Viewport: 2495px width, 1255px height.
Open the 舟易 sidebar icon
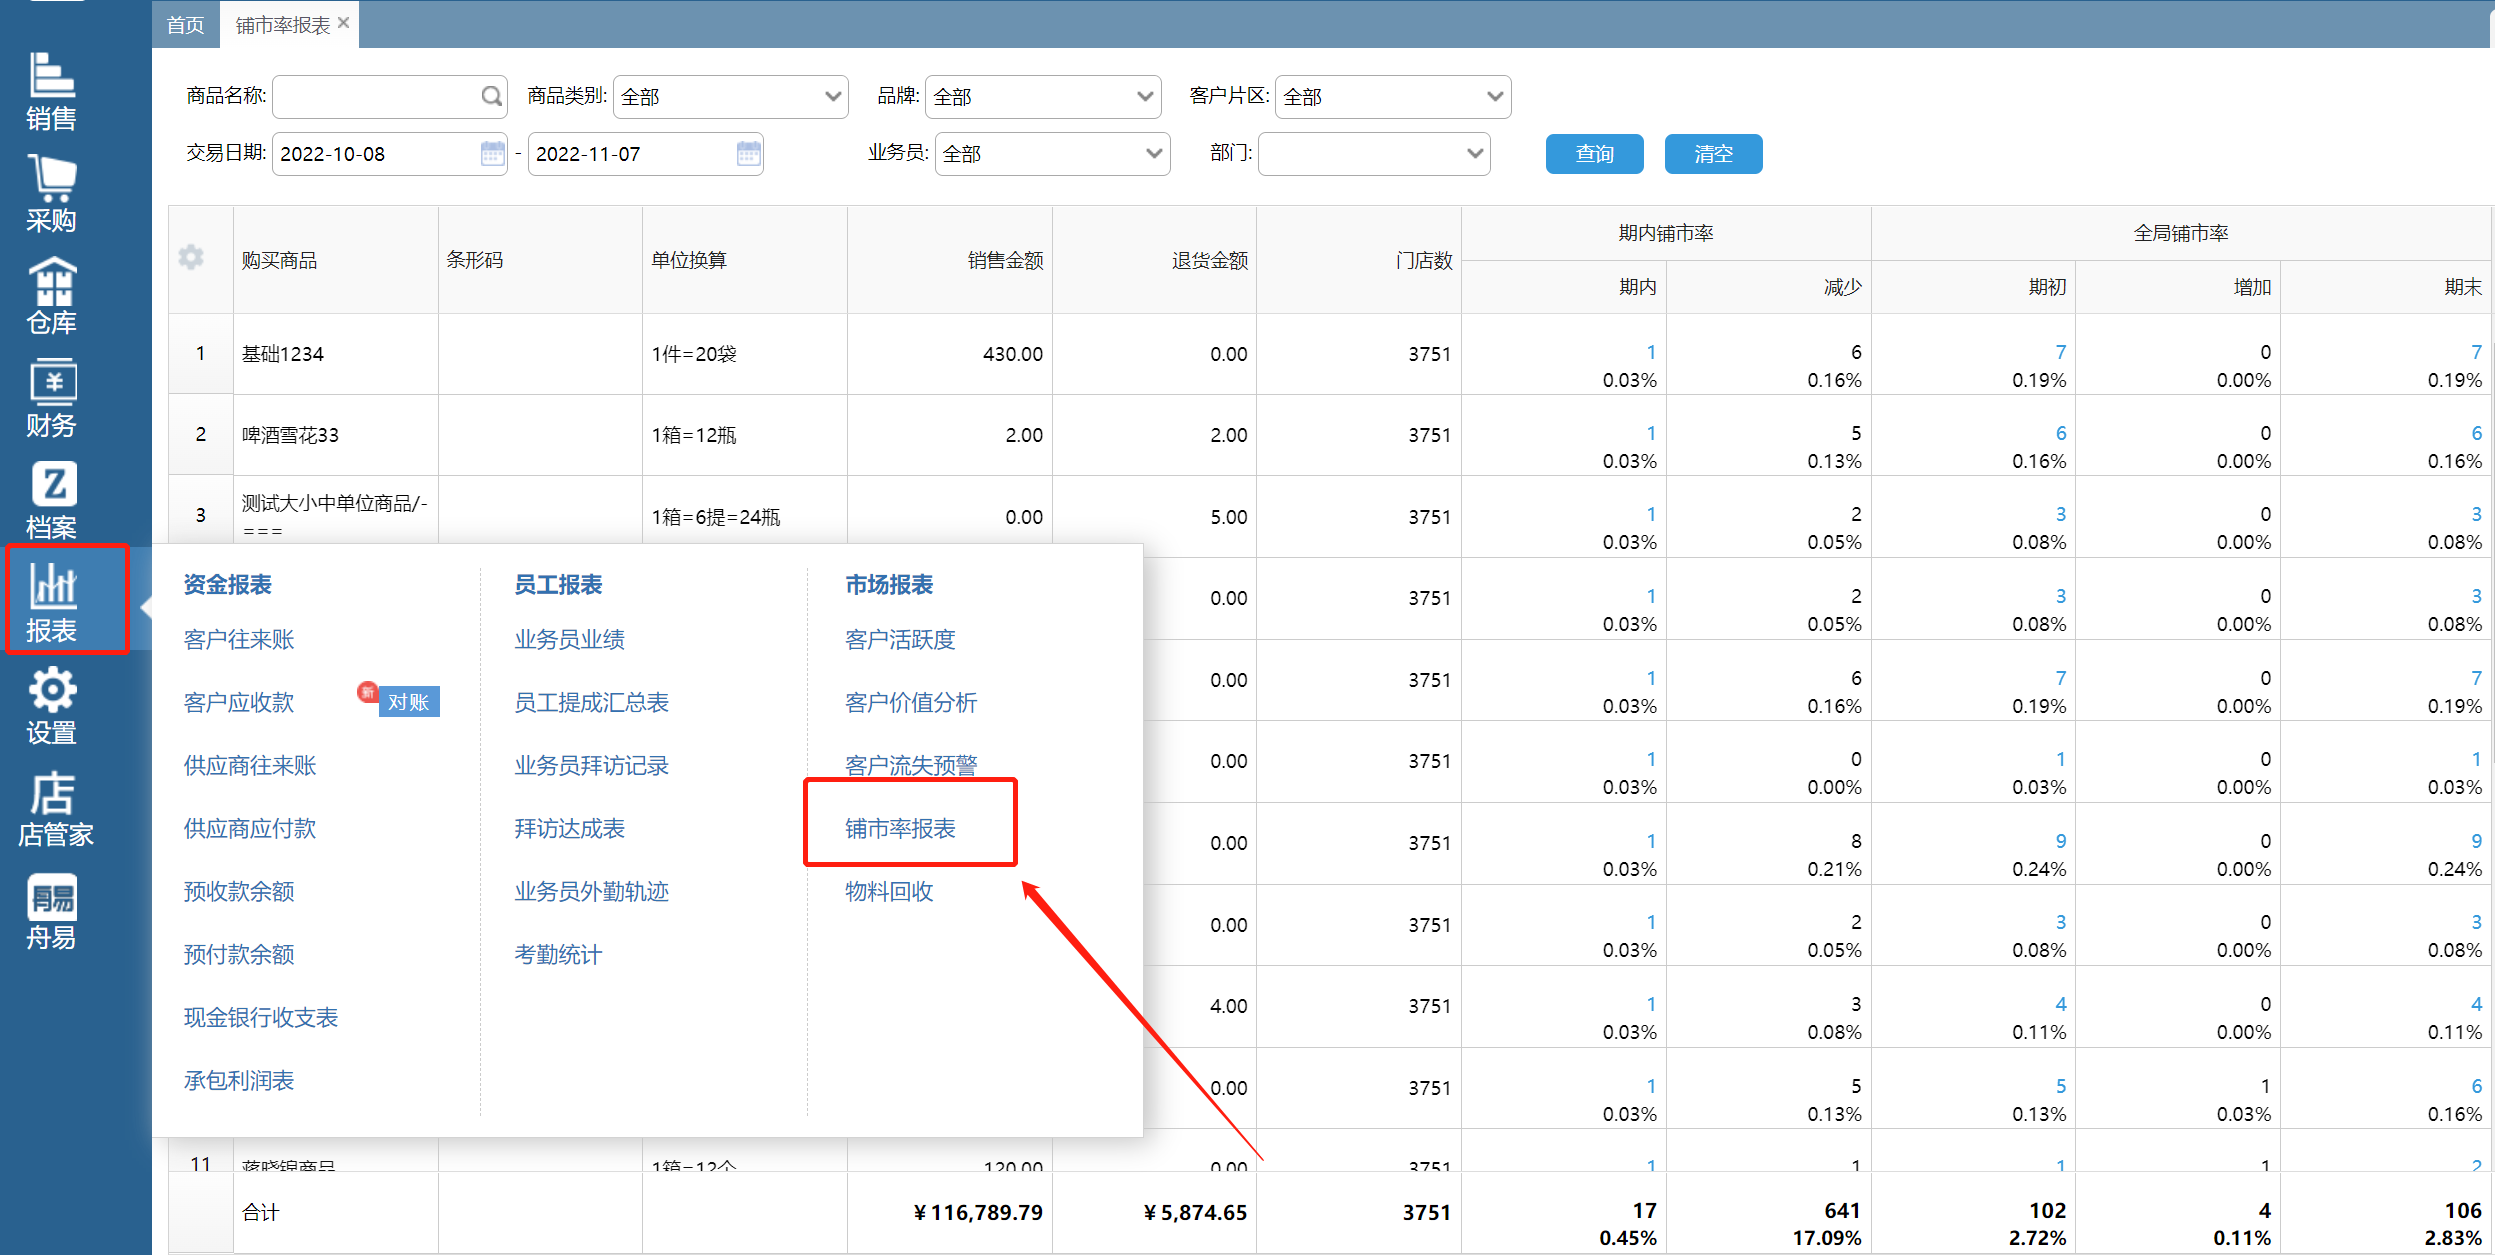point(51,911)
